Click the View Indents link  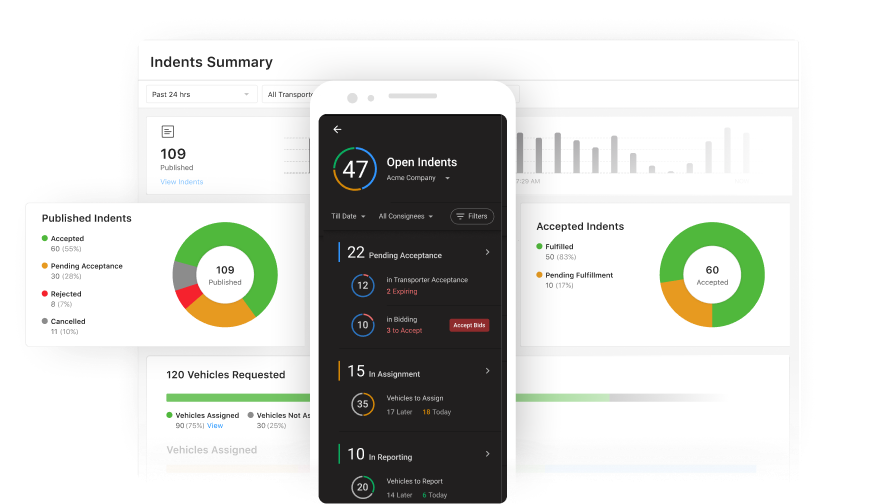coord(181,182)
